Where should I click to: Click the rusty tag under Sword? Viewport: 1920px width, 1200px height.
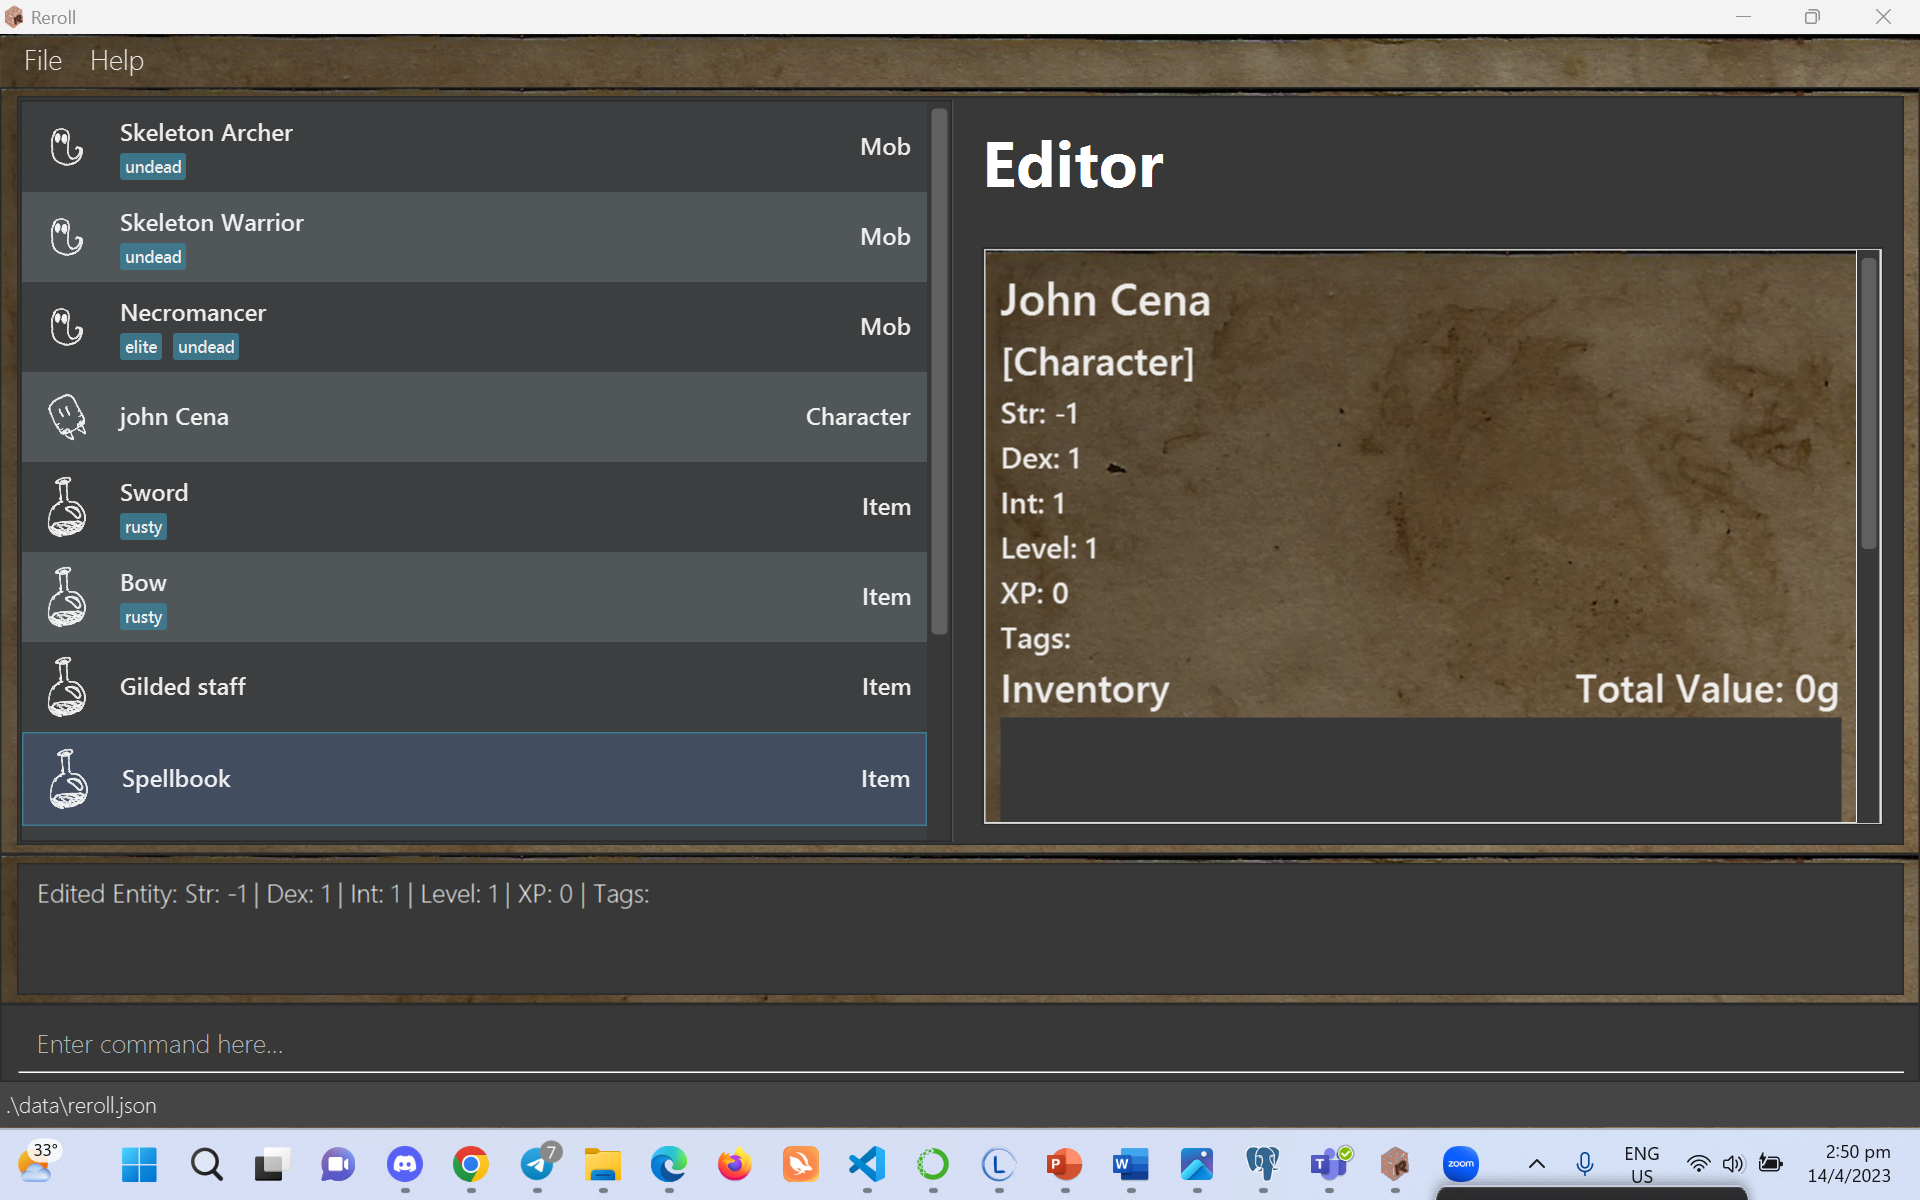coord(143,527)
